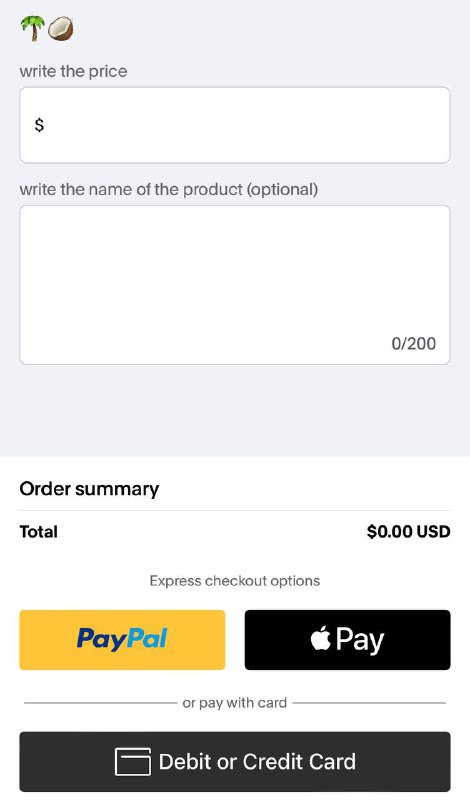The height and width of the screenshot is (800, 470).
Task: Click the 'write the price' label
Action: point(73,71)
